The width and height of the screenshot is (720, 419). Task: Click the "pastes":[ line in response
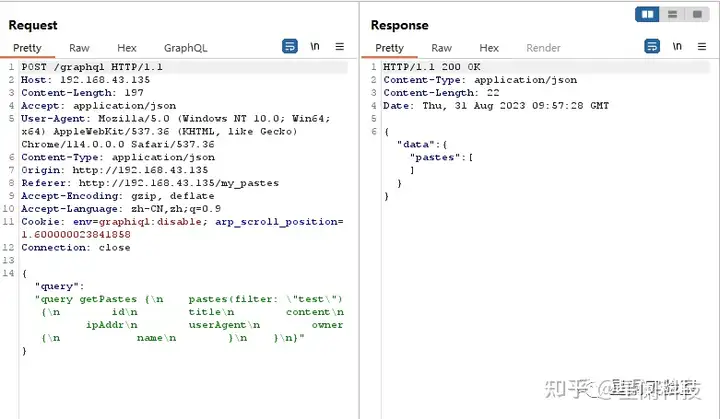(x=442, y=157)
